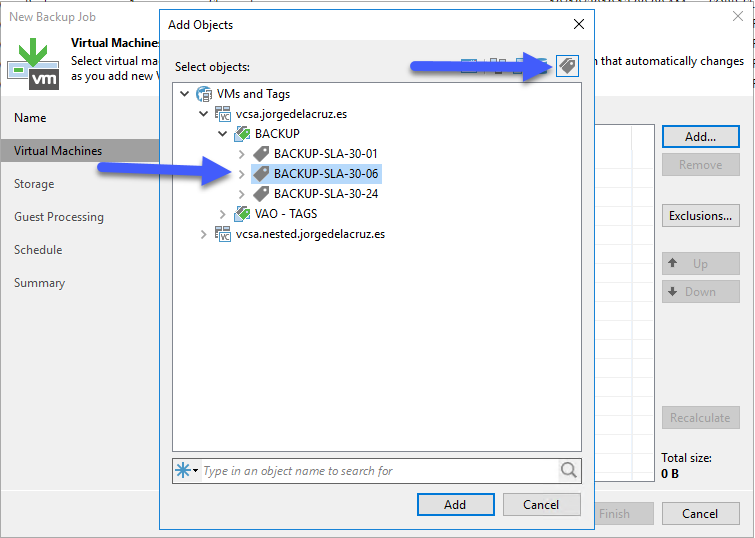Click Cancel in the New Backup Job window
The height and width of the screenshot is (538, 755).
[x=701, y=513]
